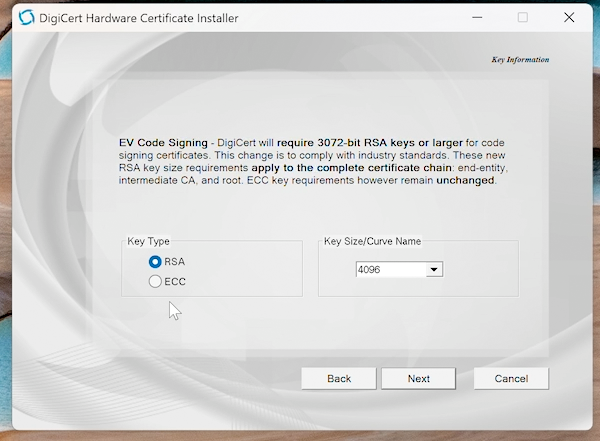600x441 pixels.
Task: Open the key size dropdown arrow
Action: (434, 269)
